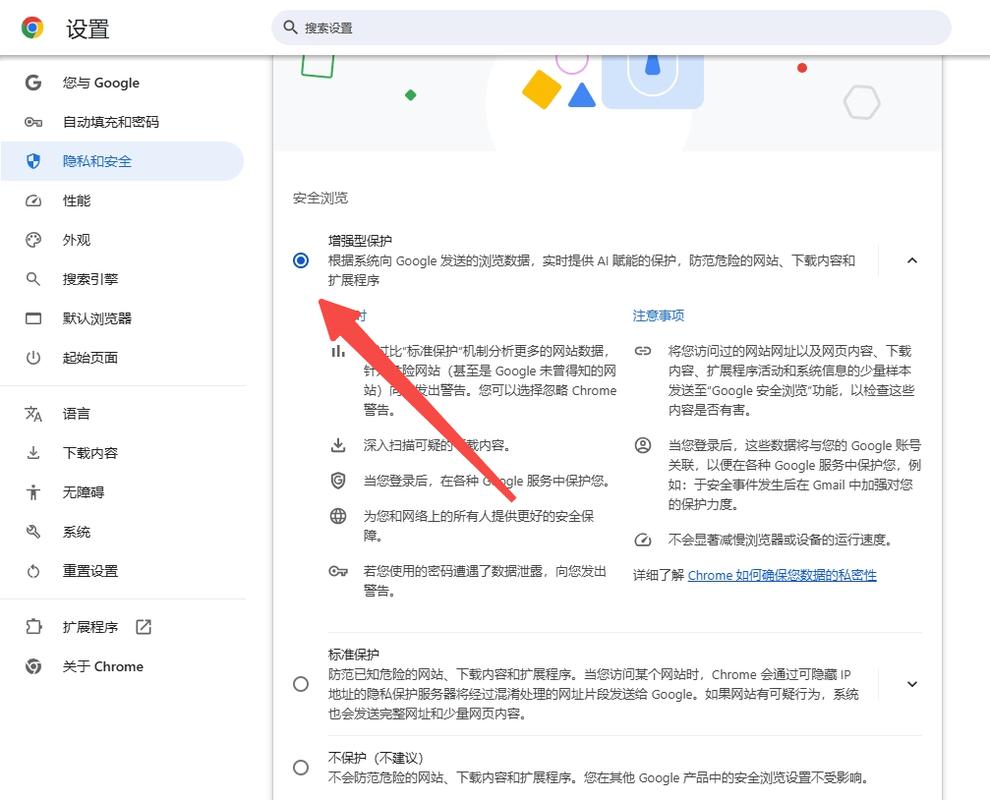This screenshot has height=800, width=990.
Task: Open 自动填充和密码 settings section
Action: pos(122,122)
